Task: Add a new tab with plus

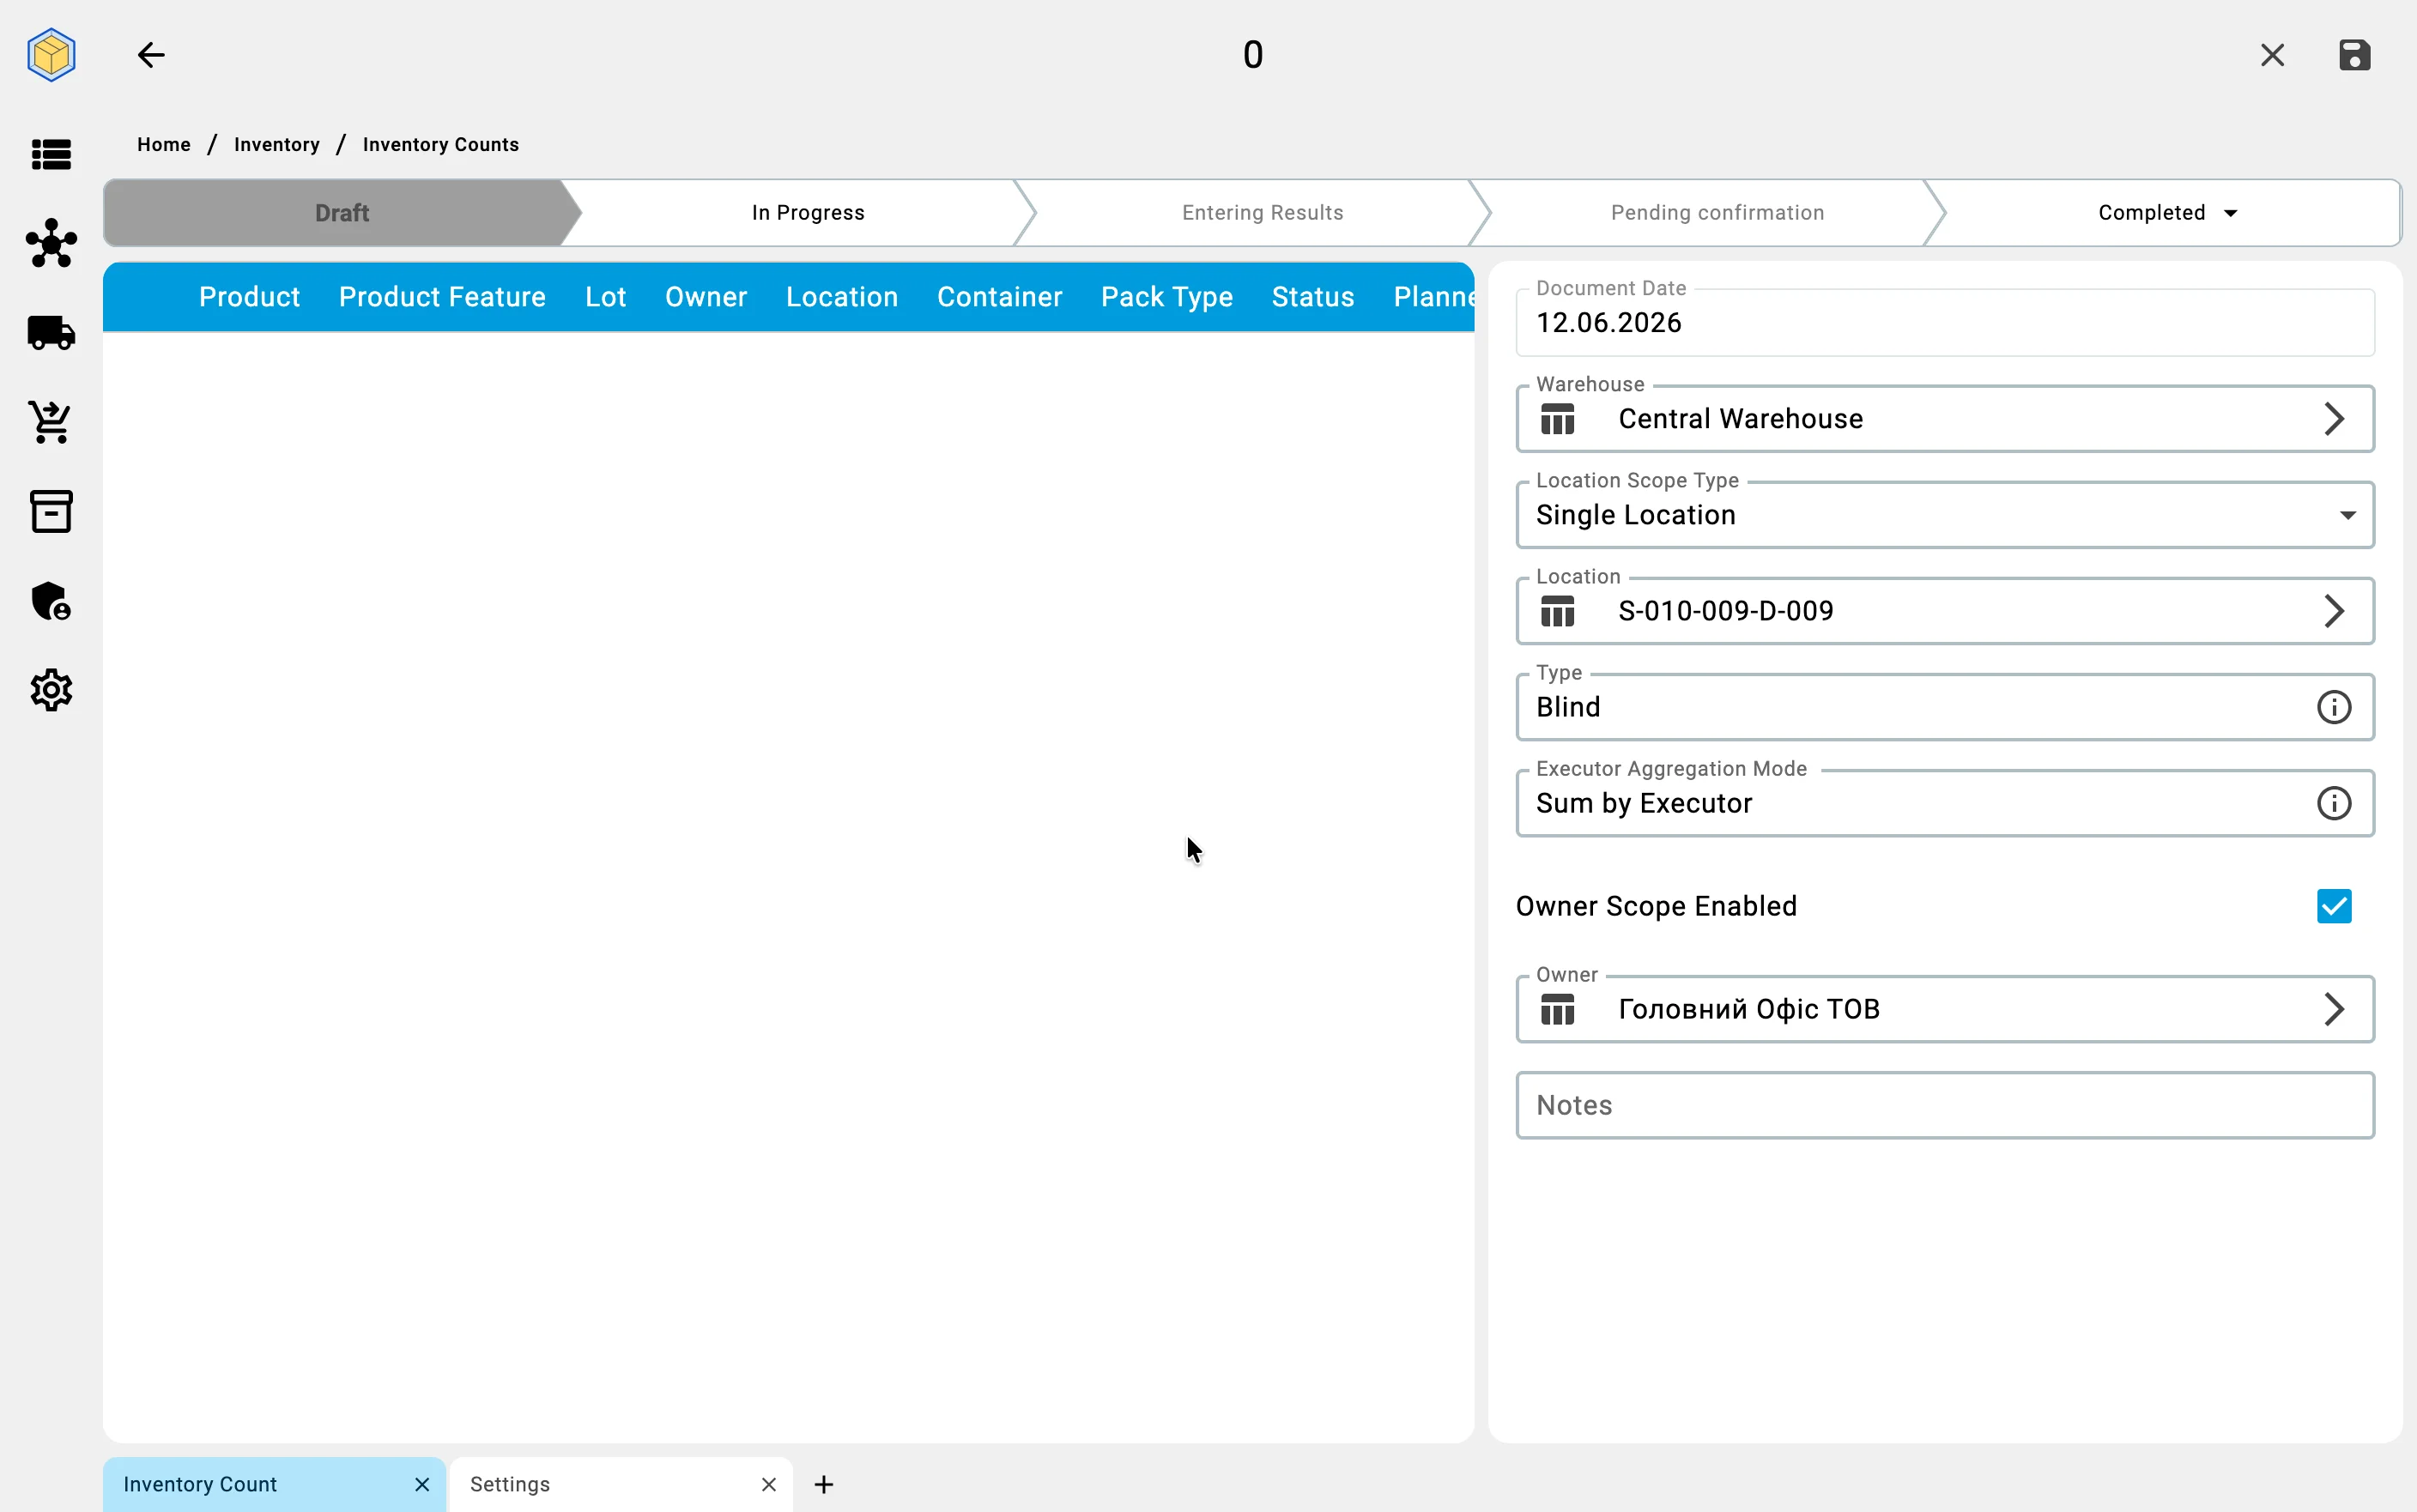Action: point(823,1484)
